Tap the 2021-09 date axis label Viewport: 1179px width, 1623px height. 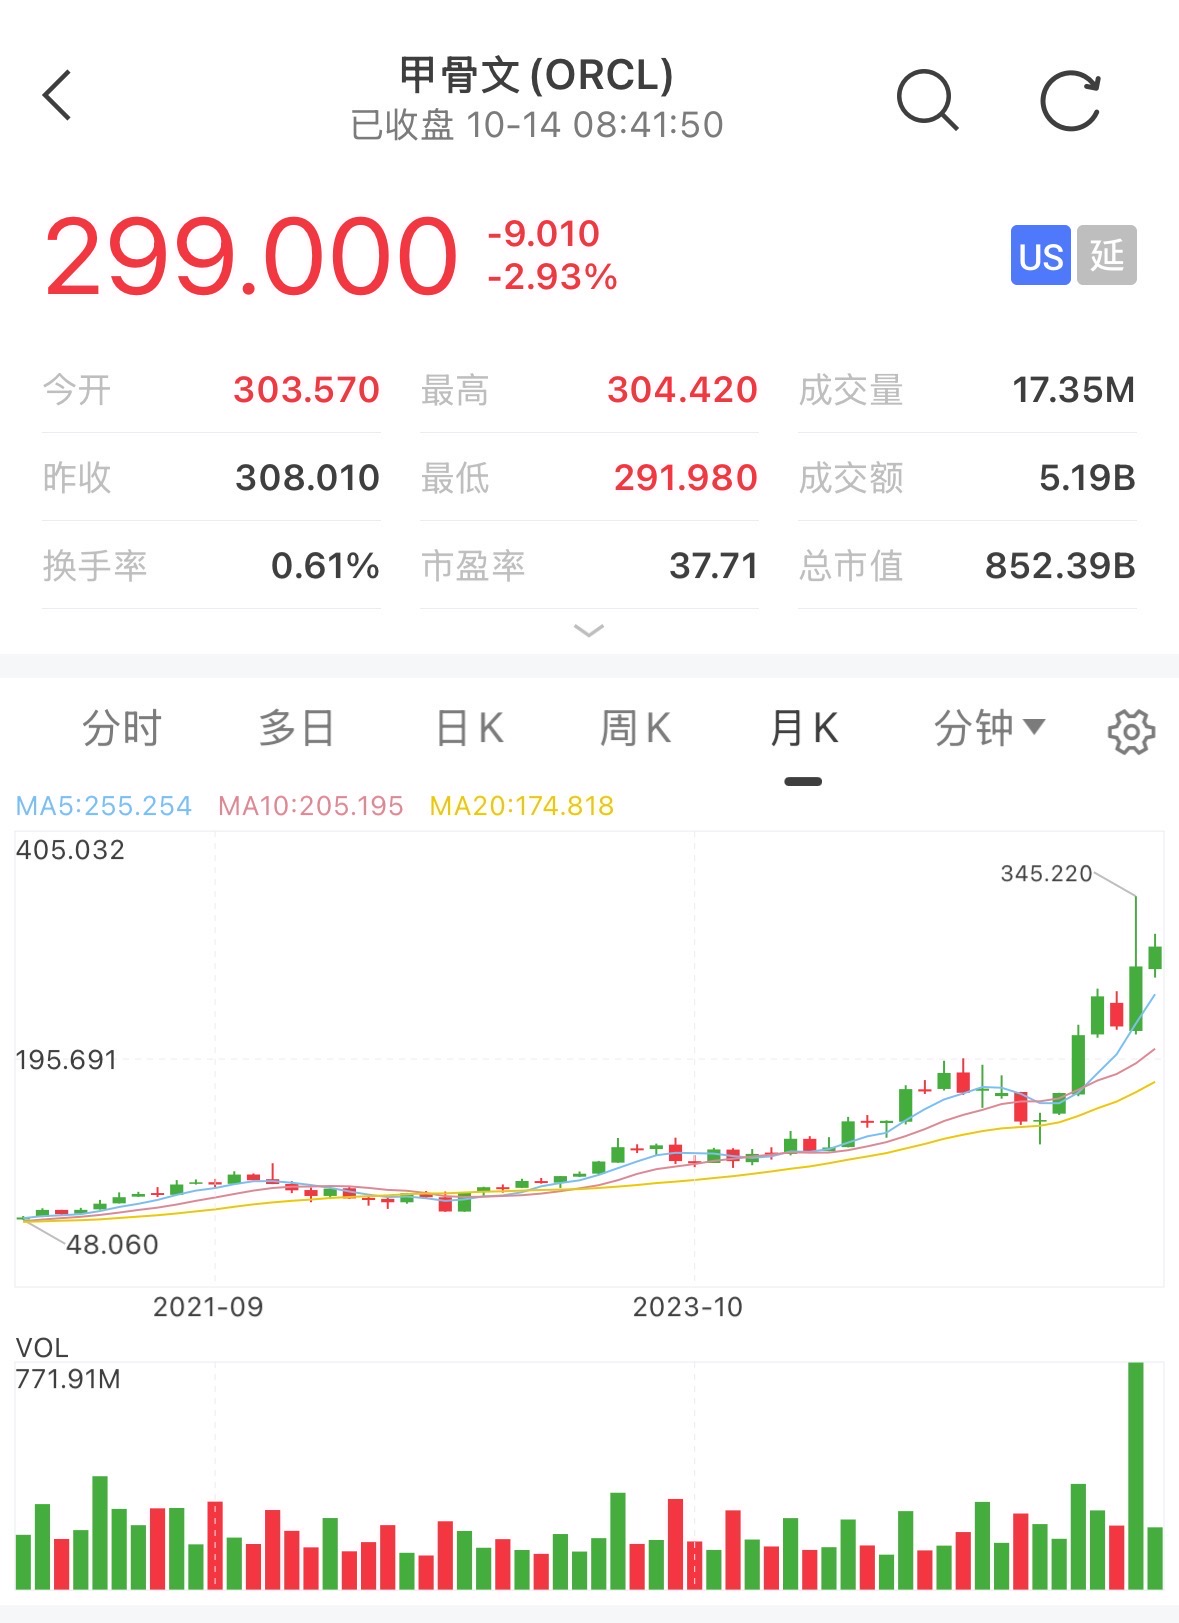click(208, 1307)
